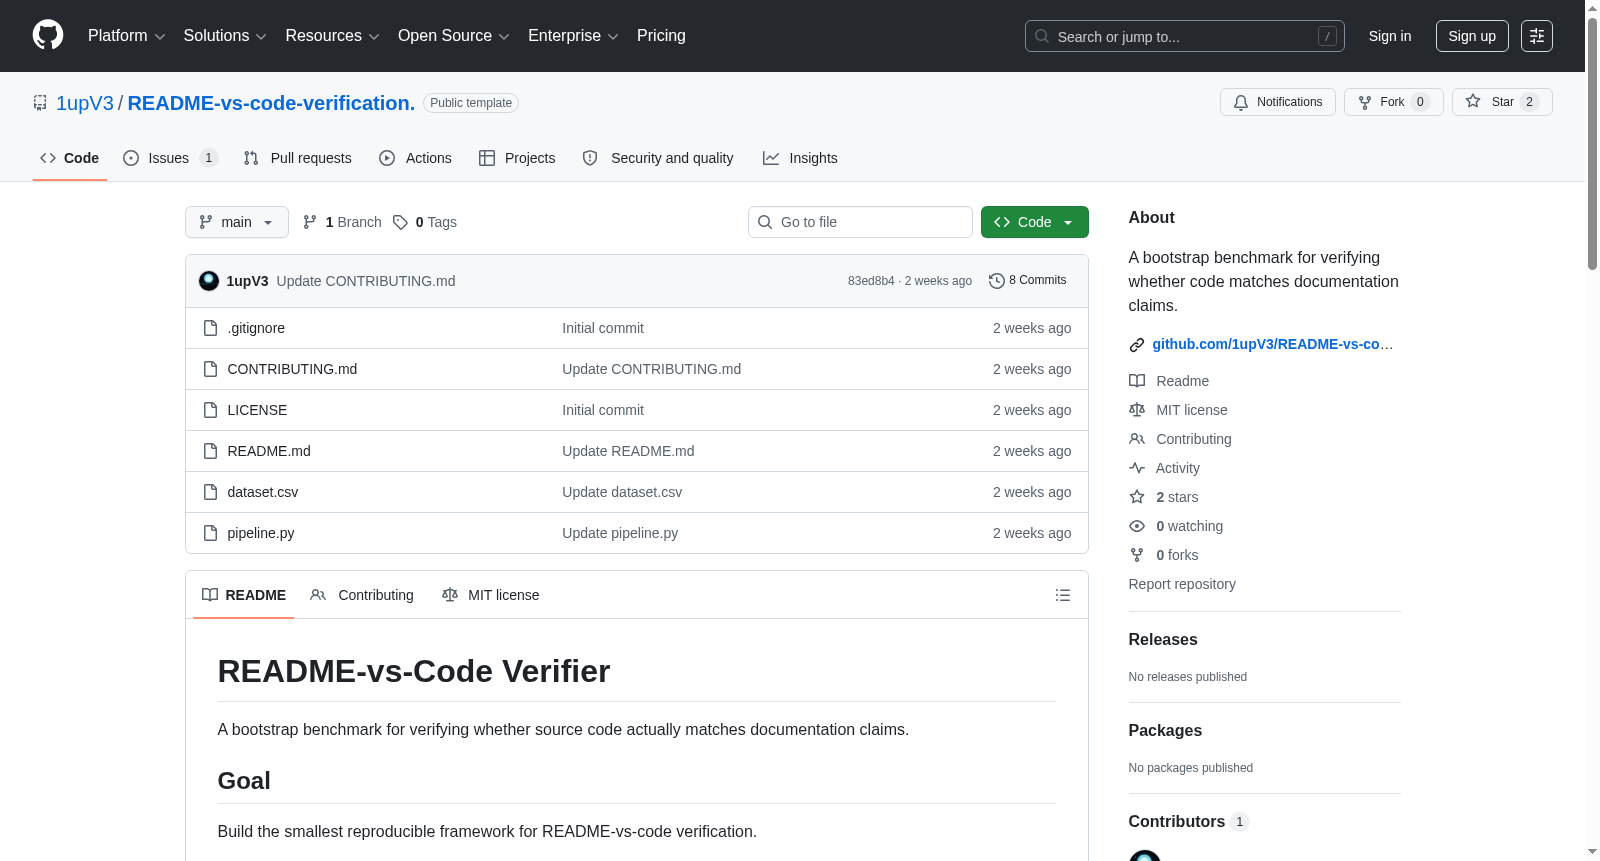Open the pipeline.py file

point(261,533)
